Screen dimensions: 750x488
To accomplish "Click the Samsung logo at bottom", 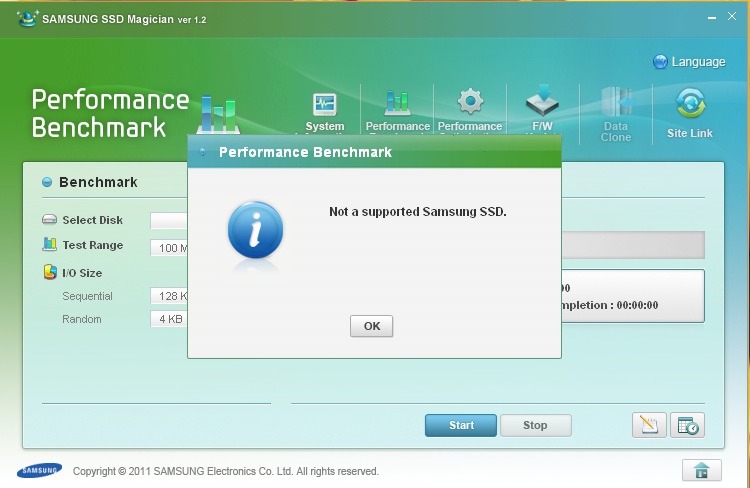I will pos(40,470).
